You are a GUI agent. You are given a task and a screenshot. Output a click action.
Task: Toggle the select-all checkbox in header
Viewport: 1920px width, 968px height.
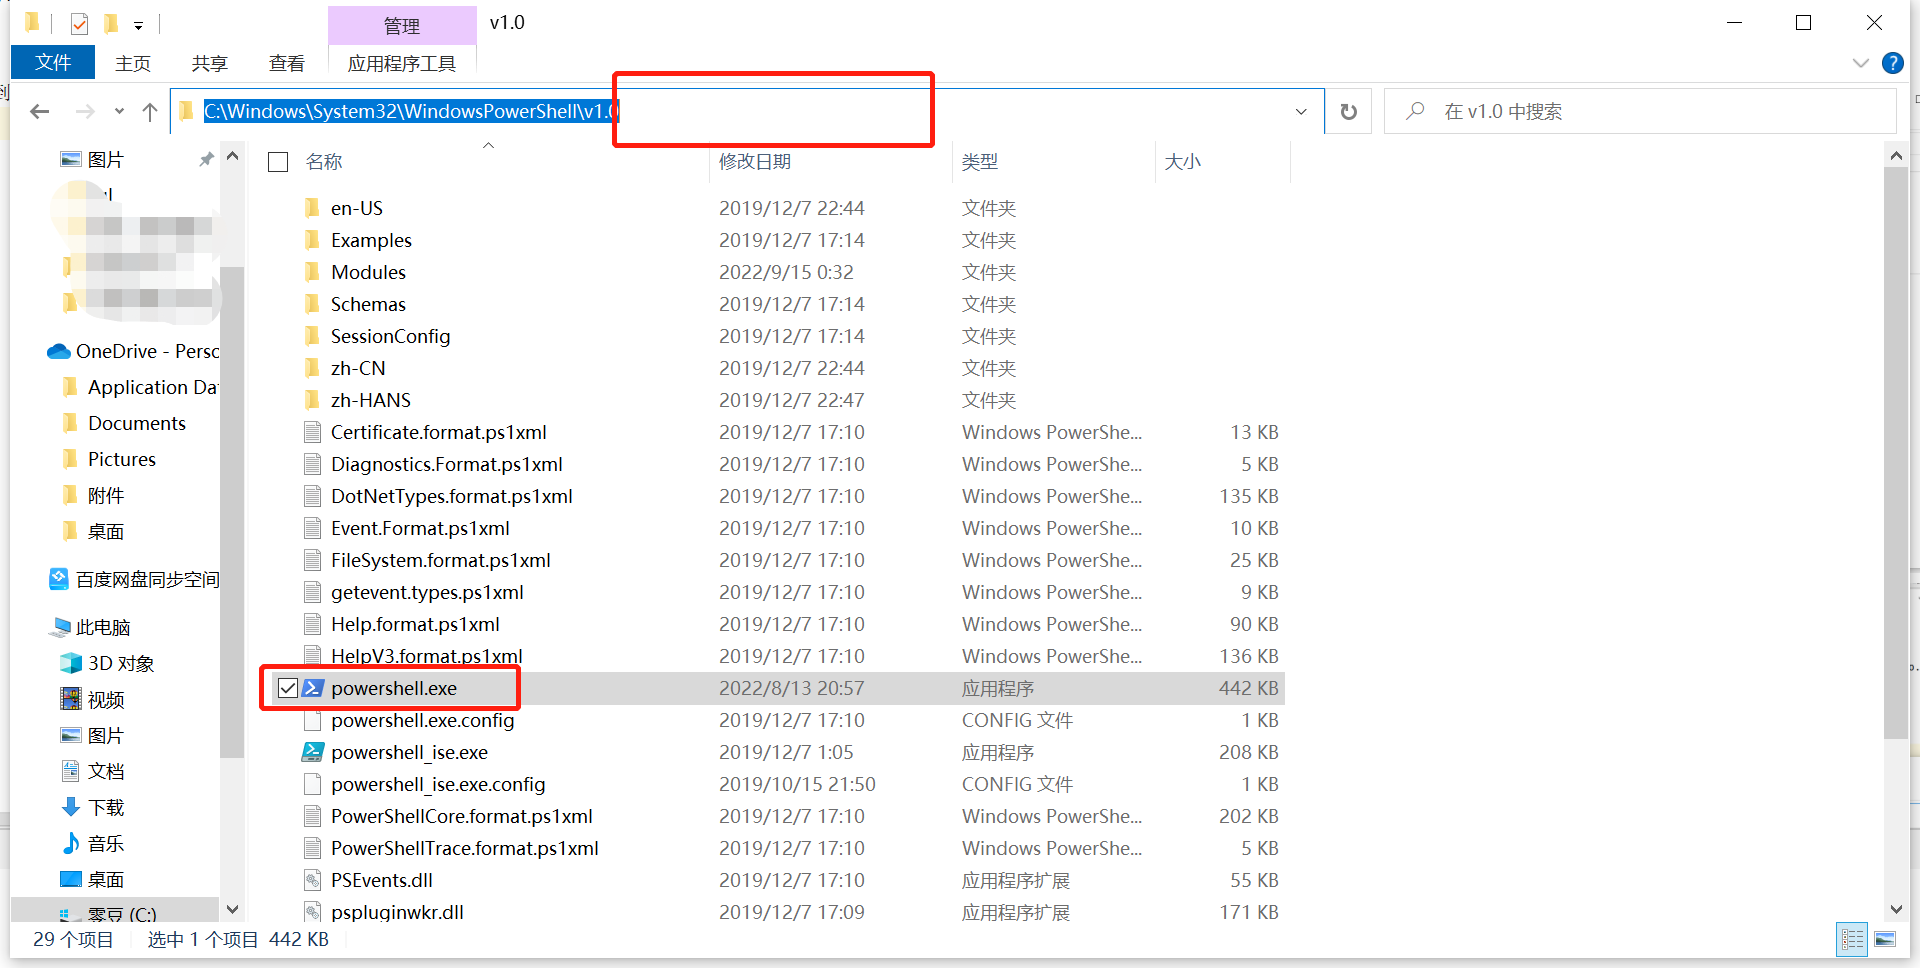point(279,162)
